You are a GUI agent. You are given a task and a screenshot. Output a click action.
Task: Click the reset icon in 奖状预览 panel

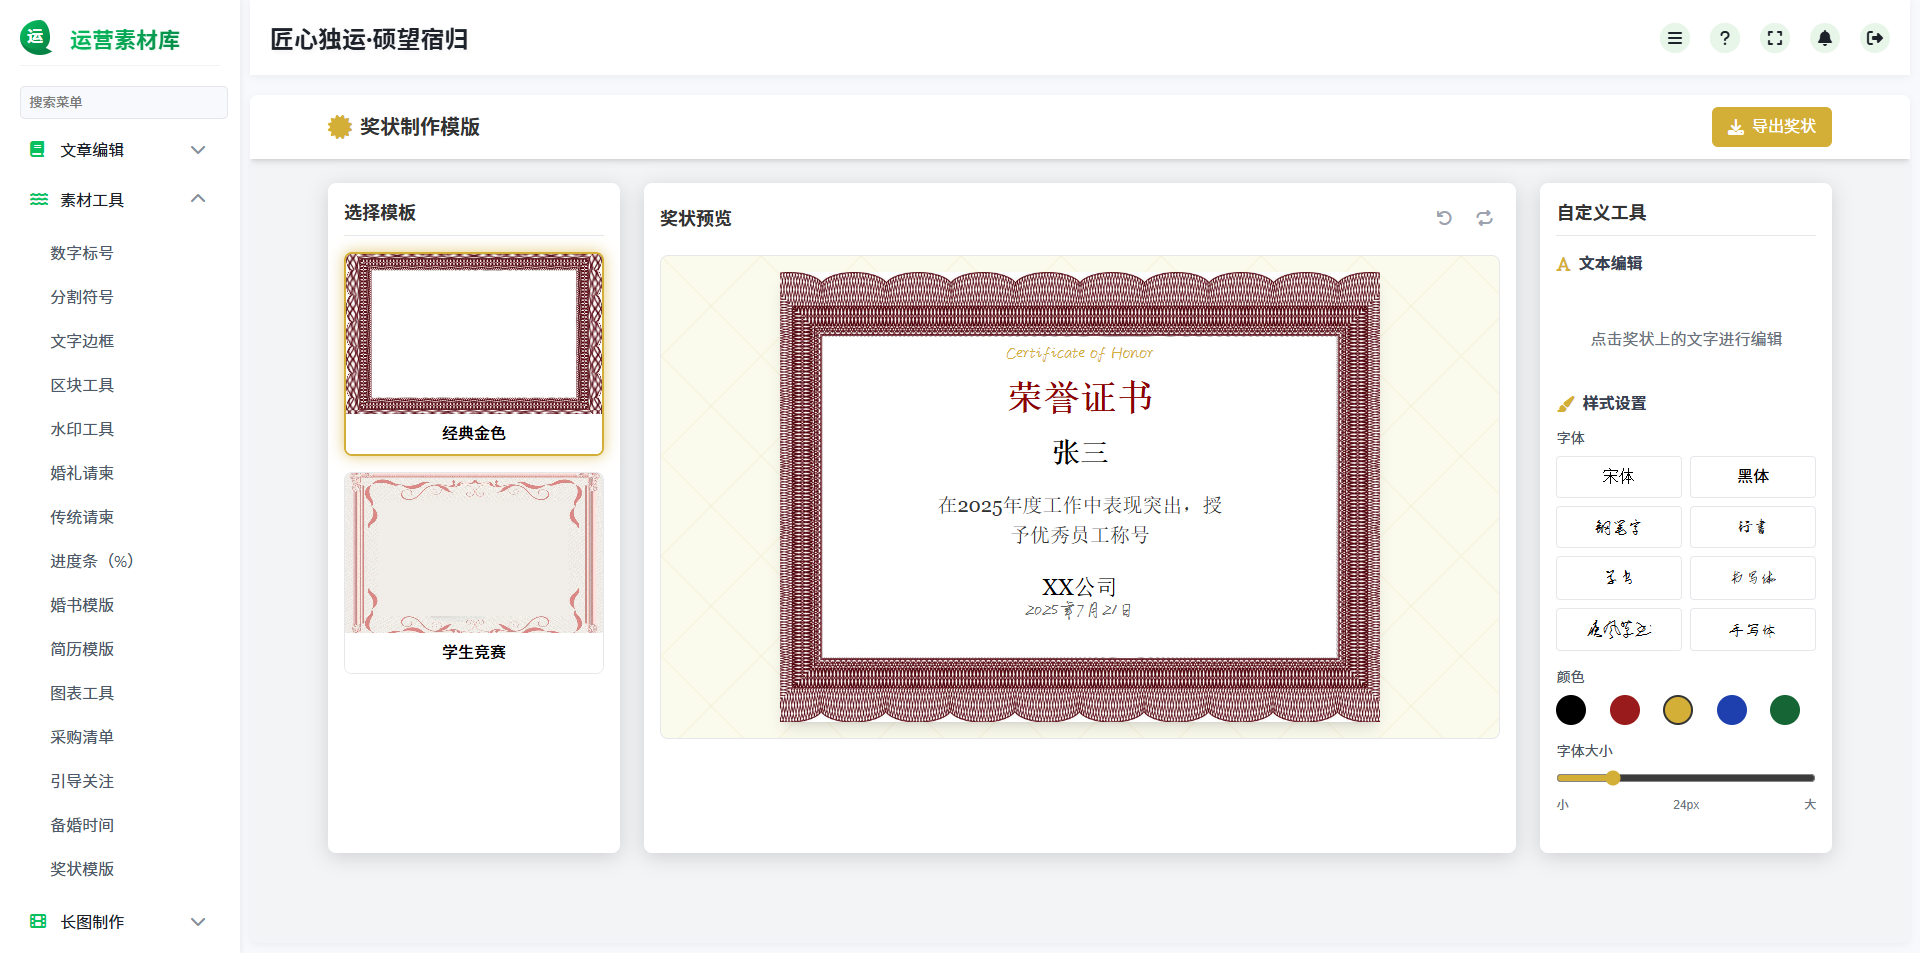click(x=1484, y=218)
